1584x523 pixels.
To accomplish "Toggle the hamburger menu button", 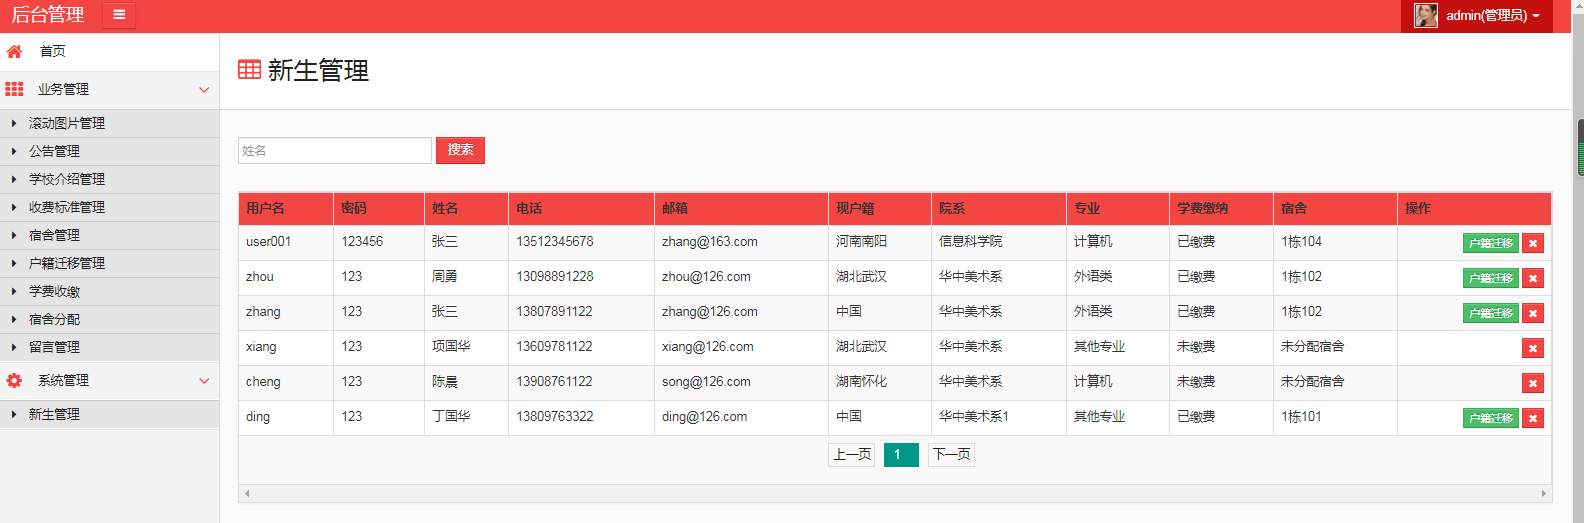I will [119, 15].
